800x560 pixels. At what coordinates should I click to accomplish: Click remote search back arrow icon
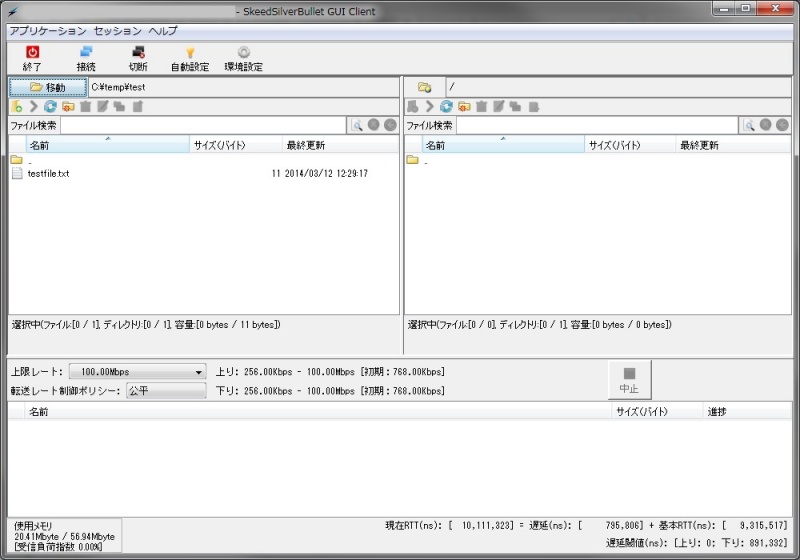782,125
